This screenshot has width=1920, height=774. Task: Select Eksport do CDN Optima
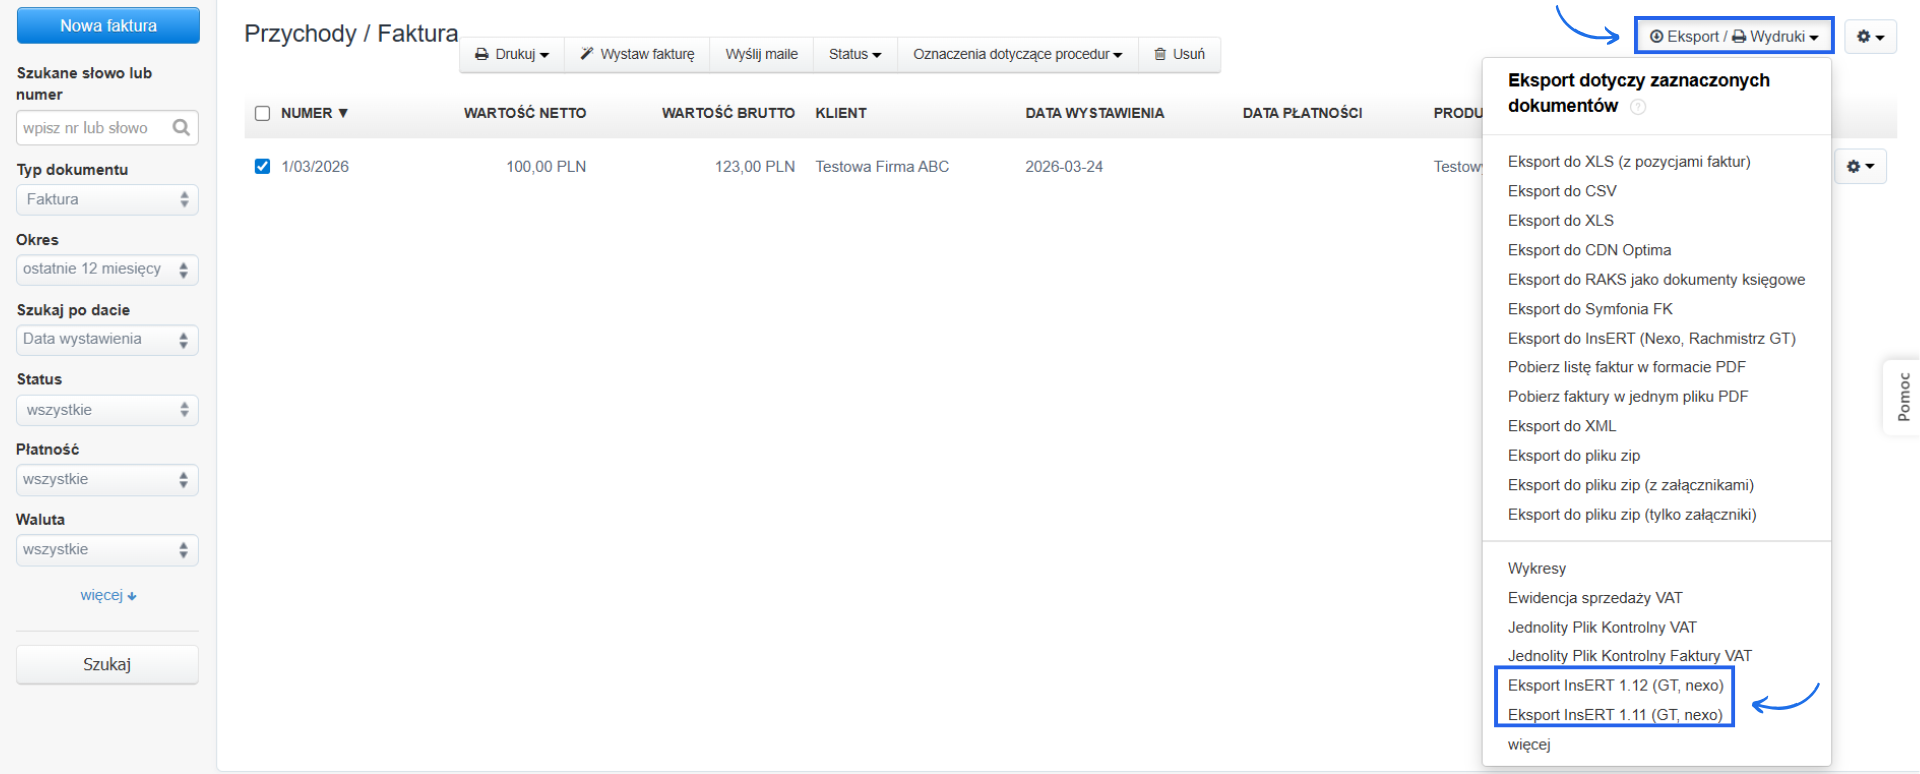tap(1589, 250)
